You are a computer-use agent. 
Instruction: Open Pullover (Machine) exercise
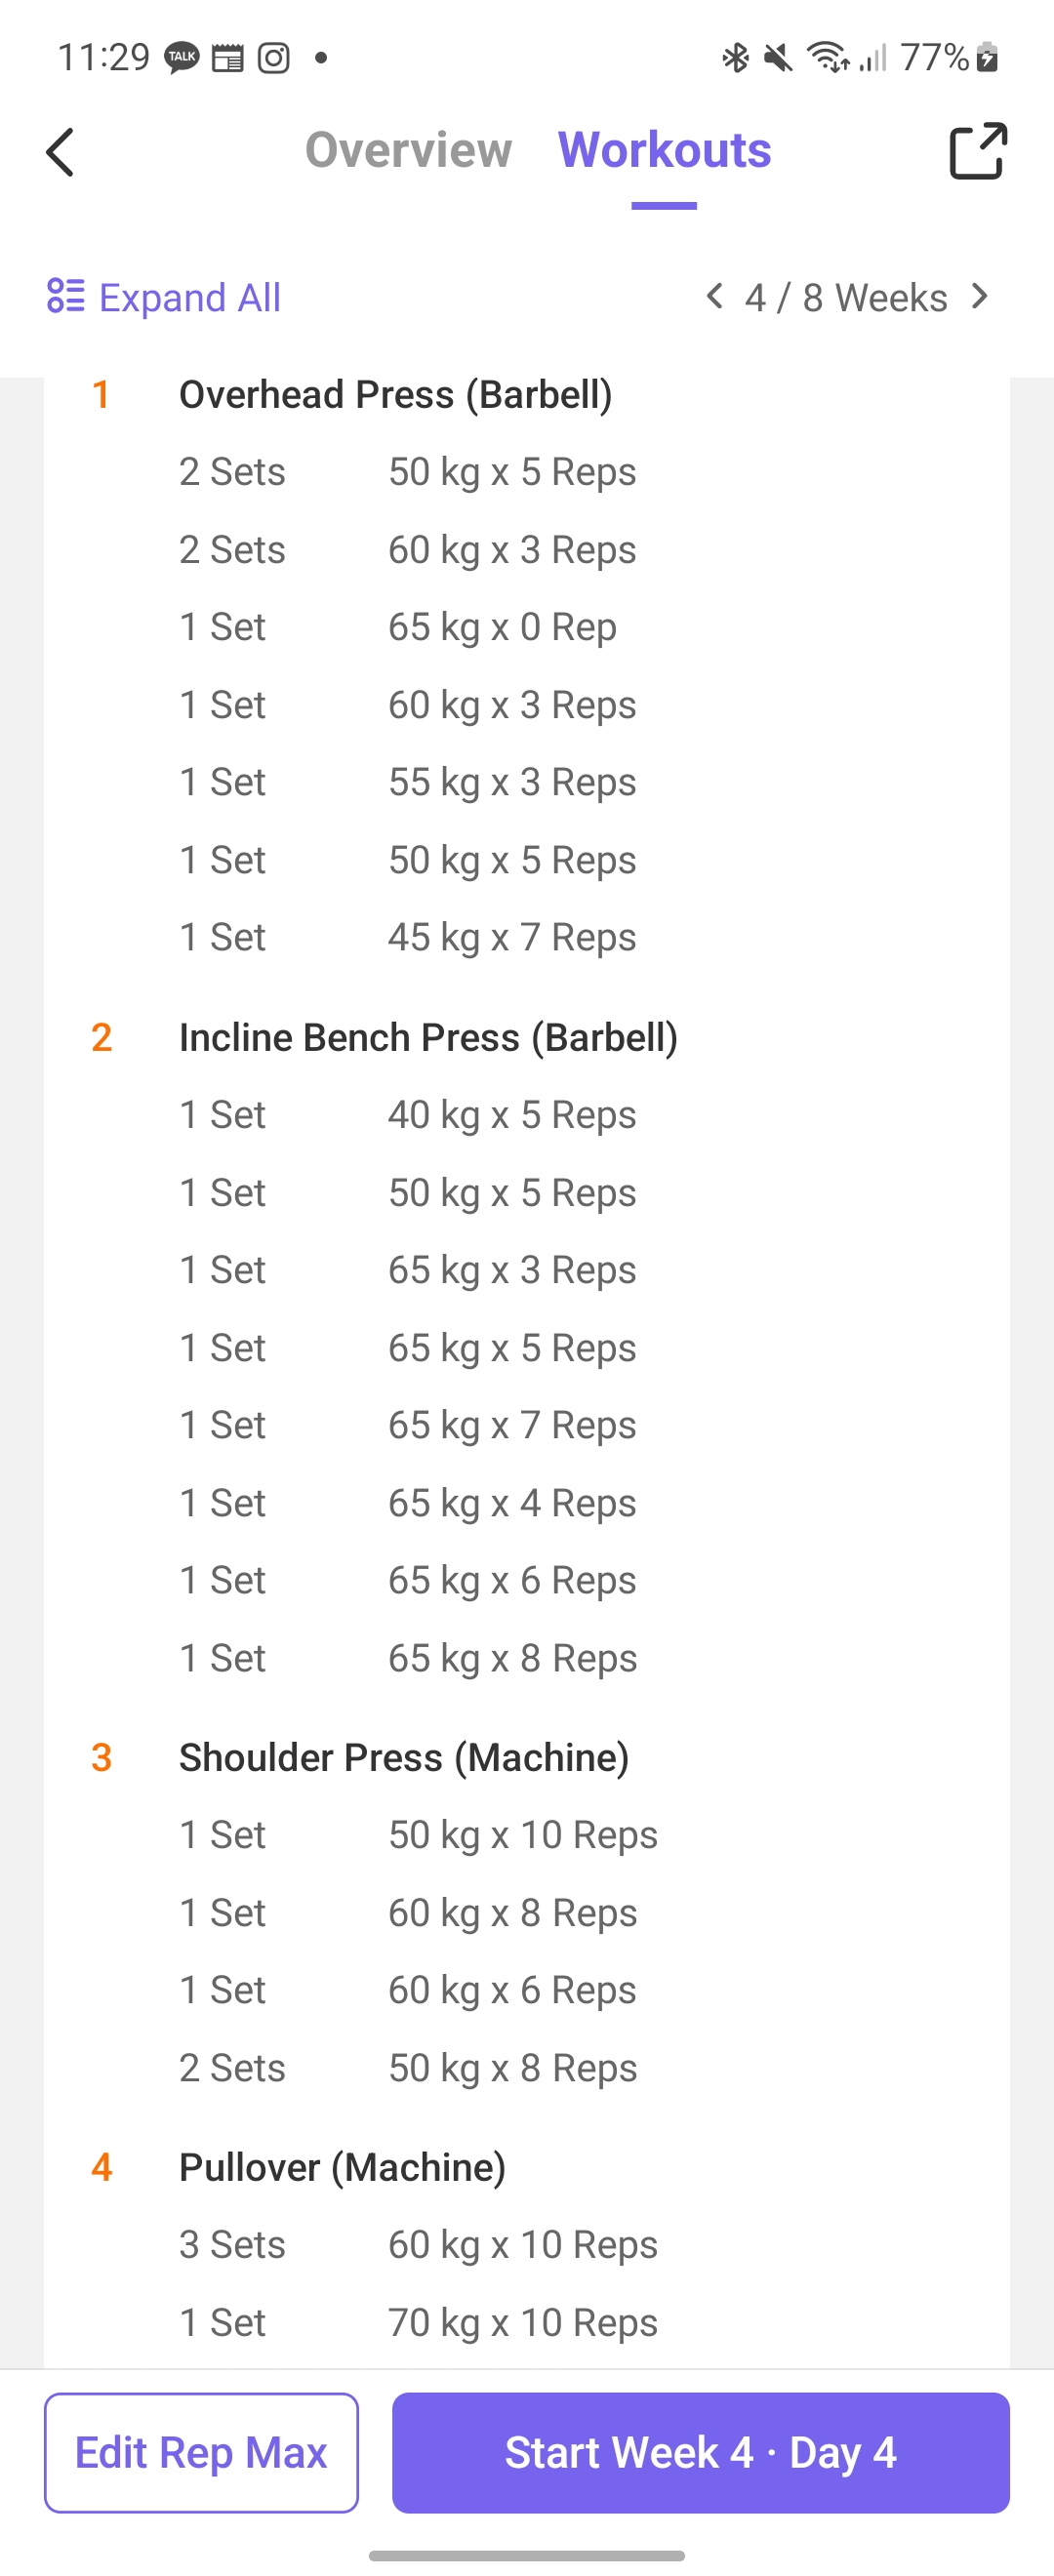coord(342,2168)
